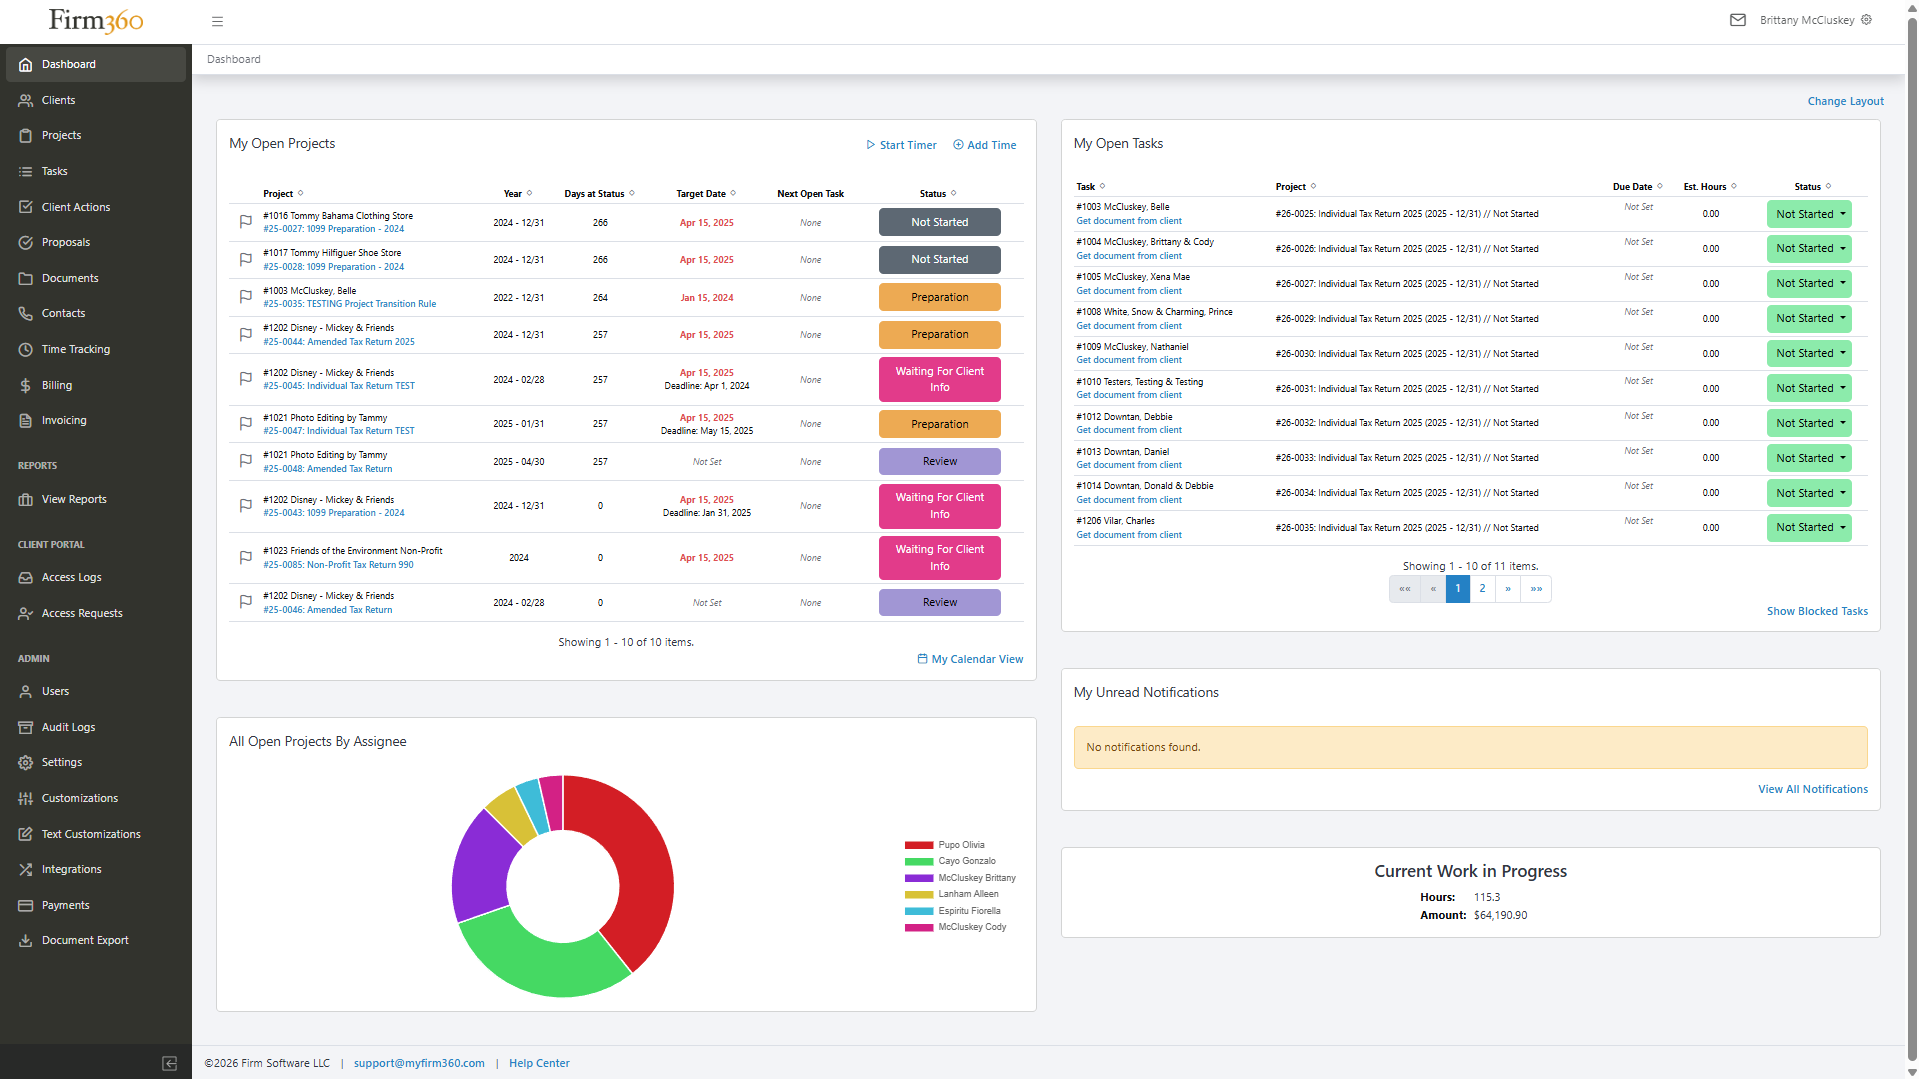Viewport: 1919px width, 1079px height.
Task: Click the Change Layout link
Action: pyautogui.click(x=1845, y=101)
